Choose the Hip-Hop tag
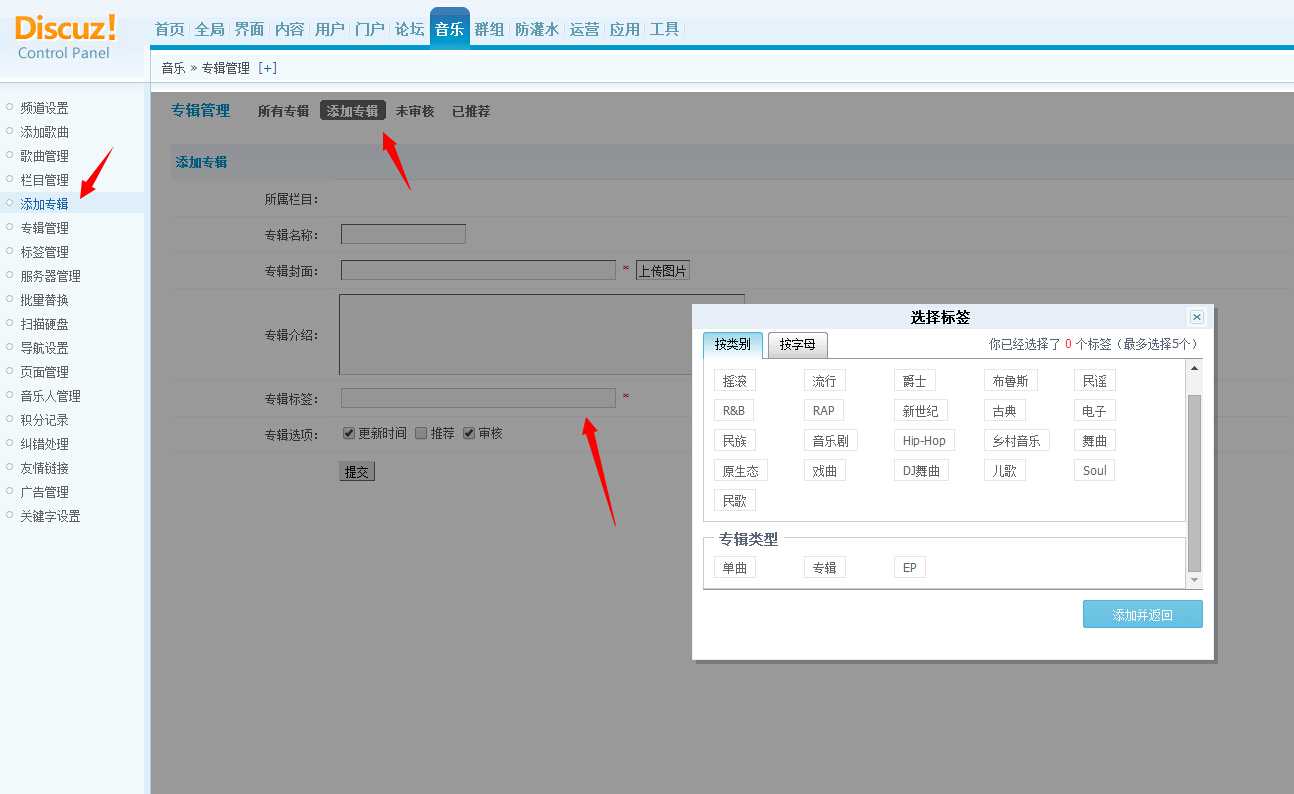The width and height of the screenshot is (1294, 794). (x=923, y=441)
